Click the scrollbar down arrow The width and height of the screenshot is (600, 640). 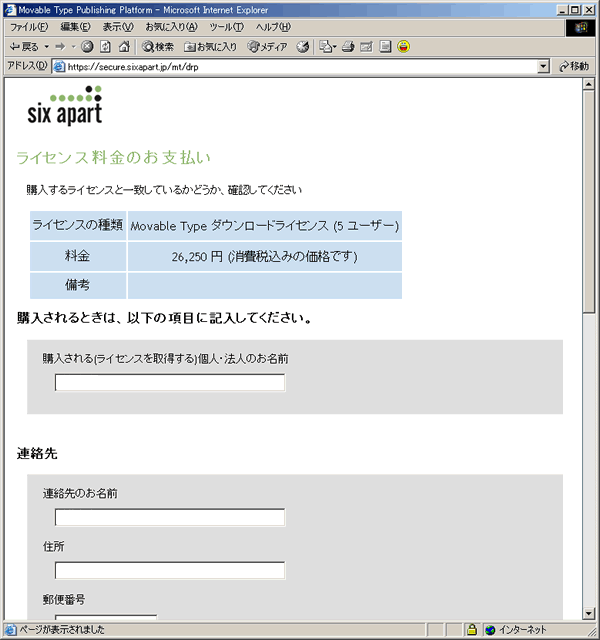point(589,613)
